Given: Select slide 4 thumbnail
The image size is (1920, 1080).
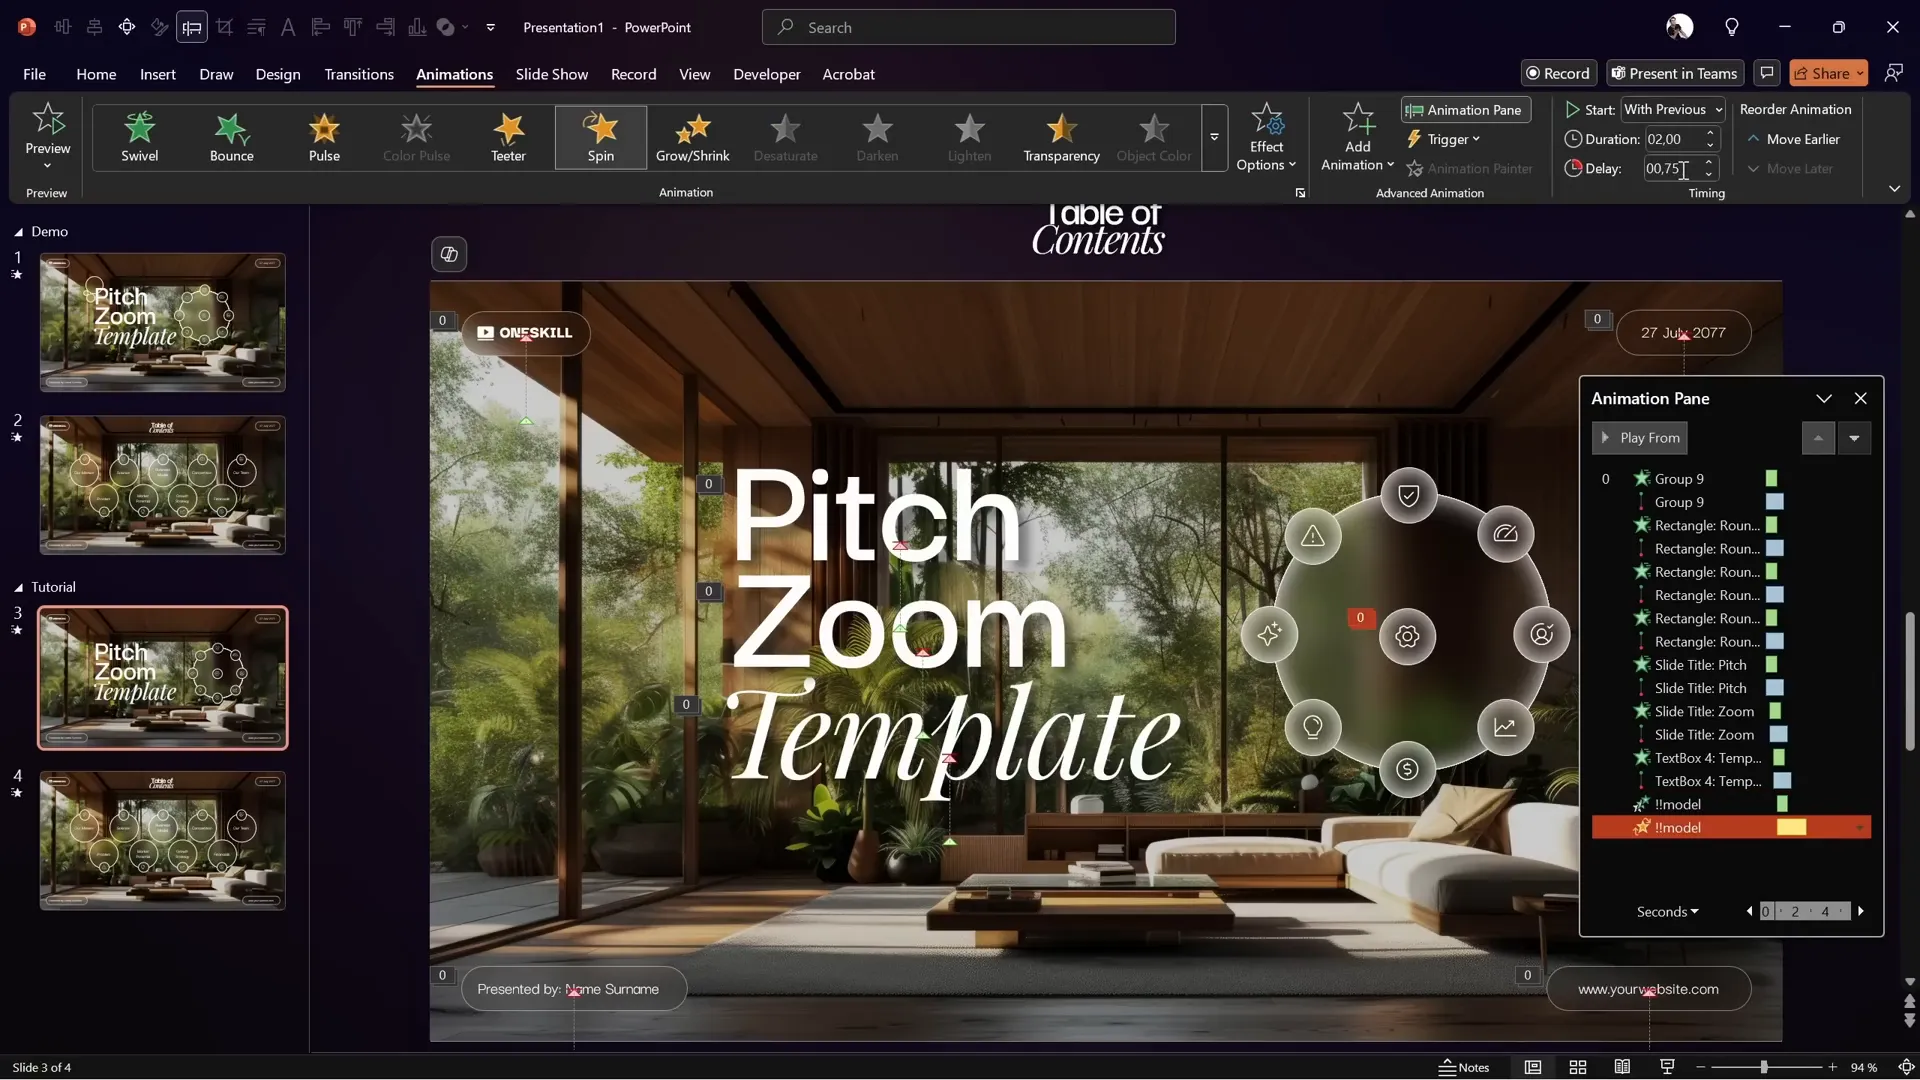Looking at the screenshot, I should (x=163, y=840).
